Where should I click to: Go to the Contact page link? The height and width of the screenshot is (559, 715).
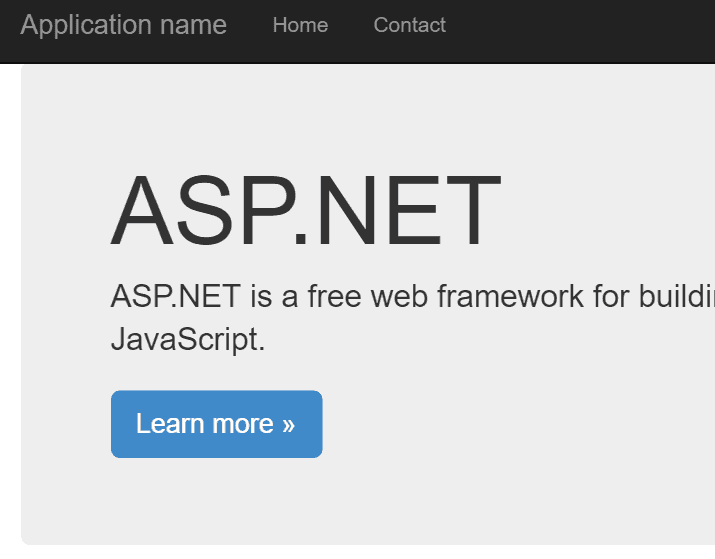(x=409, y=25)
